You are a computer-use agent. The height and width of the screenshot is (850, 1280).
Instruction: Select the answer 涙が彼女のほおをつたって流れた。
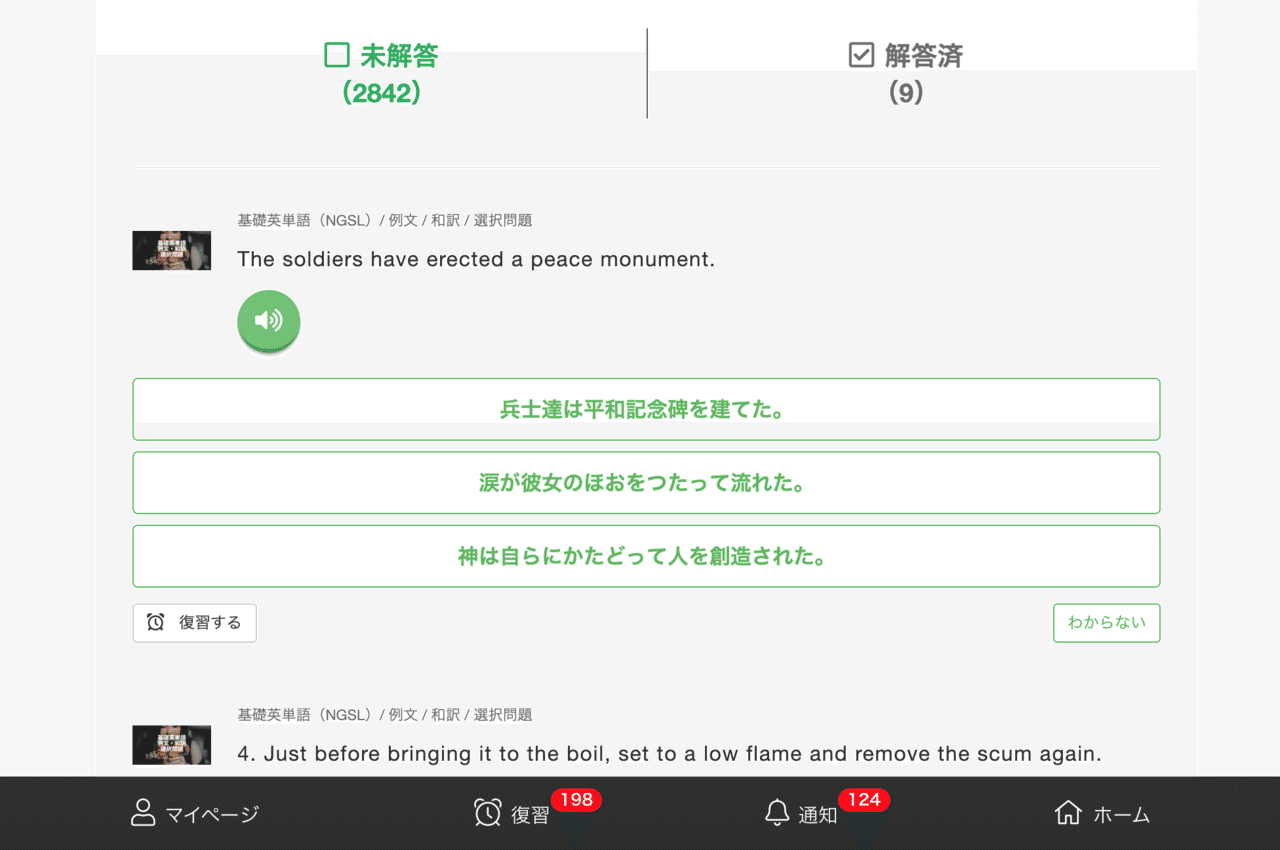(x=646, y=482)
